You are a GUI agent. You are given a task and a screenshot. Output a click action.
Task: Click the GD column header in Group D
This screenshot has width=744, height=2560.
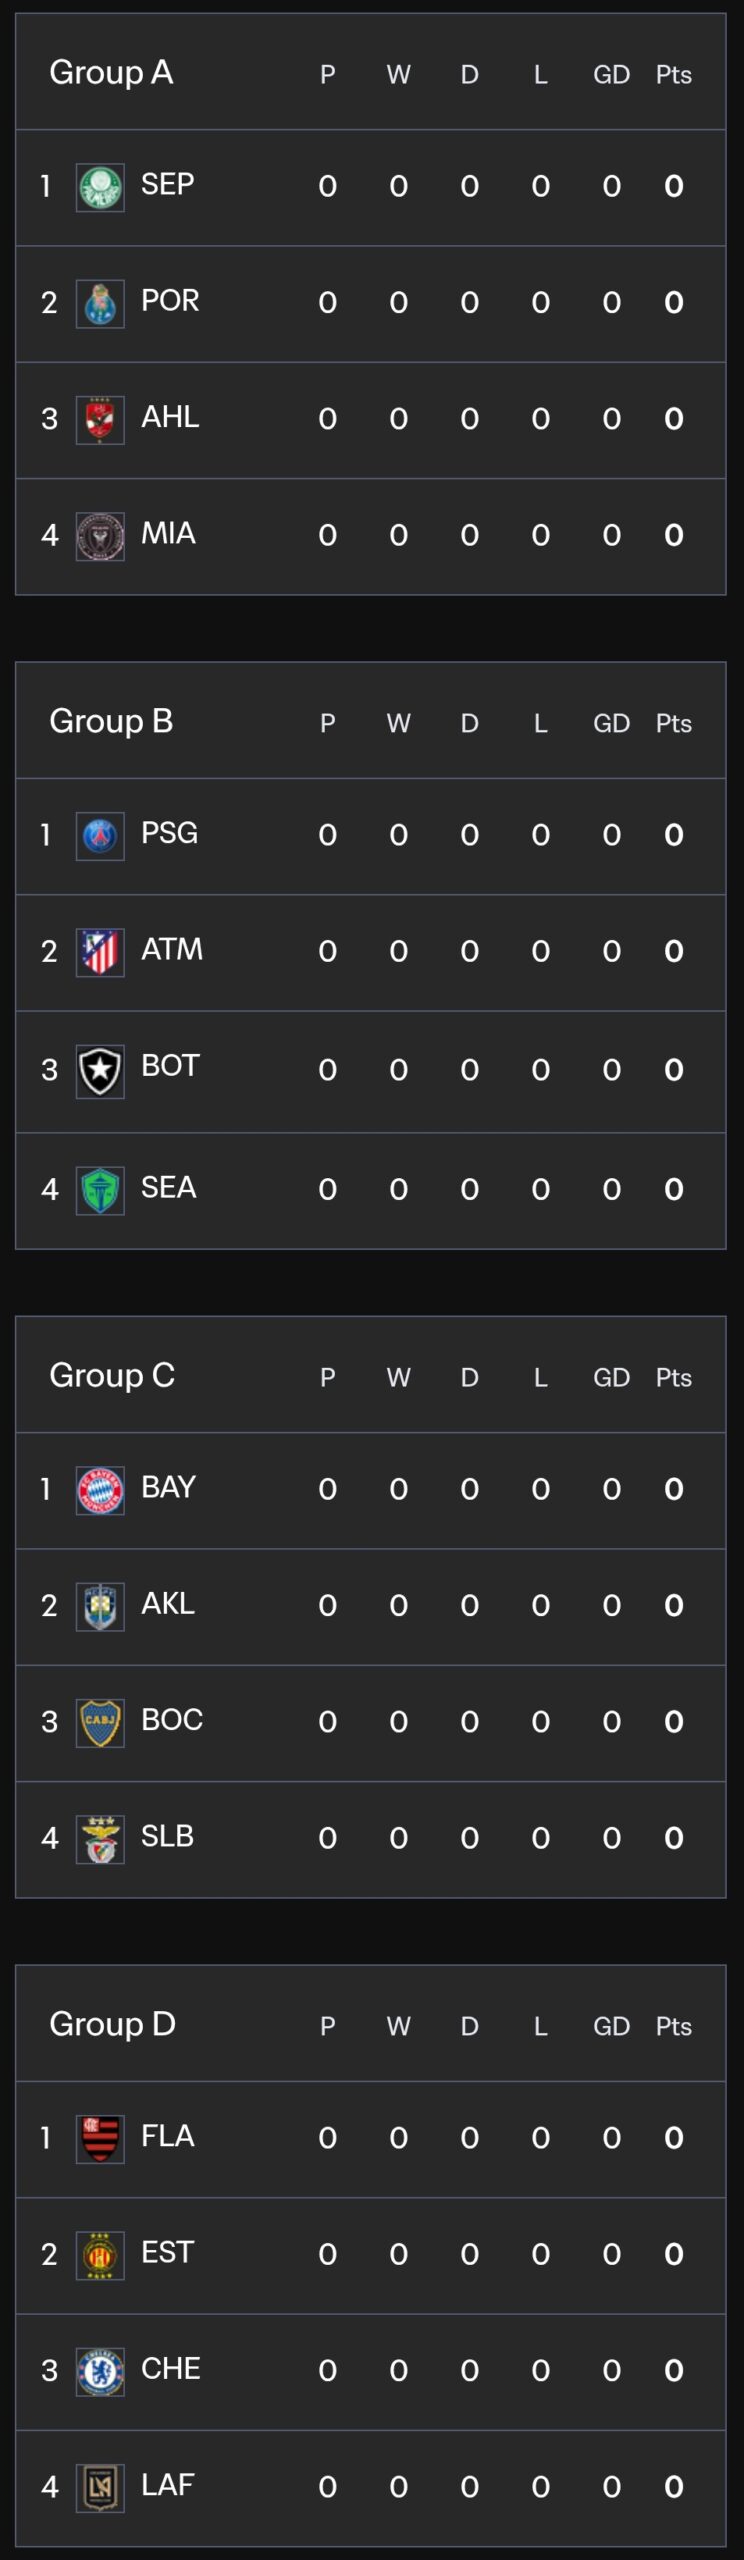tap(611, 2026)
